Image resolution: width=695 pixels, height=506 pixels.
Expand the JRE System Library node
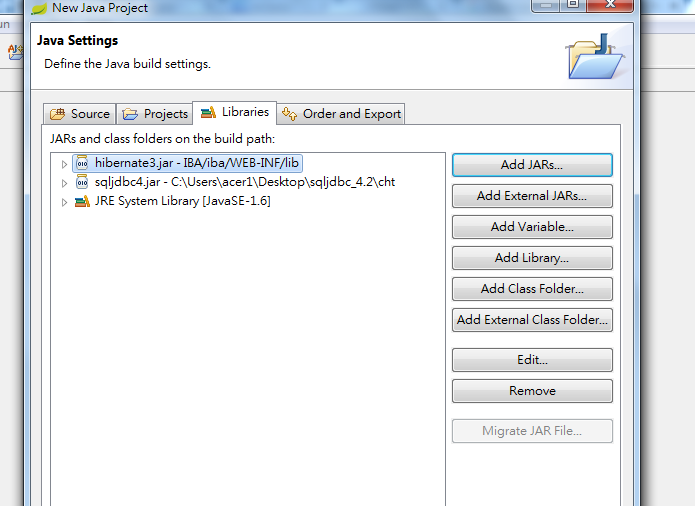click(x=65, y=202)
